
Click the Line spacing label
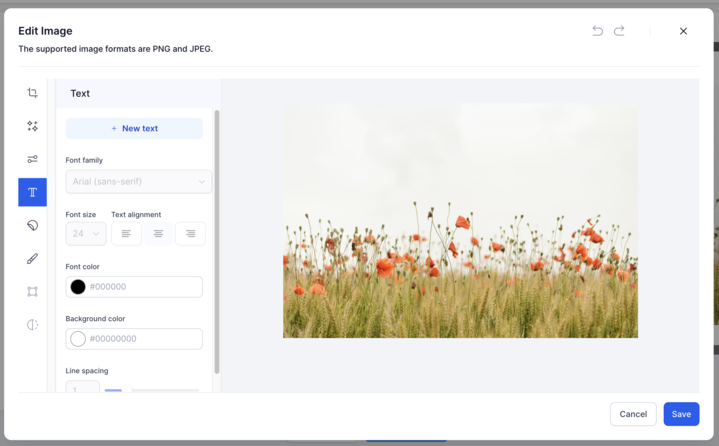coord(87,370)
